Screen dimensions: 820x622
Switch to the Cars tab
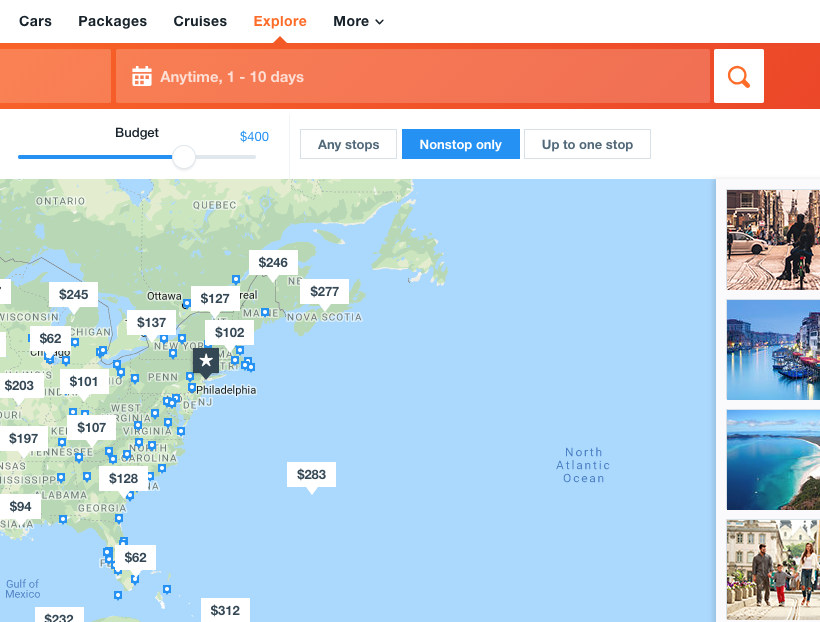[35, 21]
